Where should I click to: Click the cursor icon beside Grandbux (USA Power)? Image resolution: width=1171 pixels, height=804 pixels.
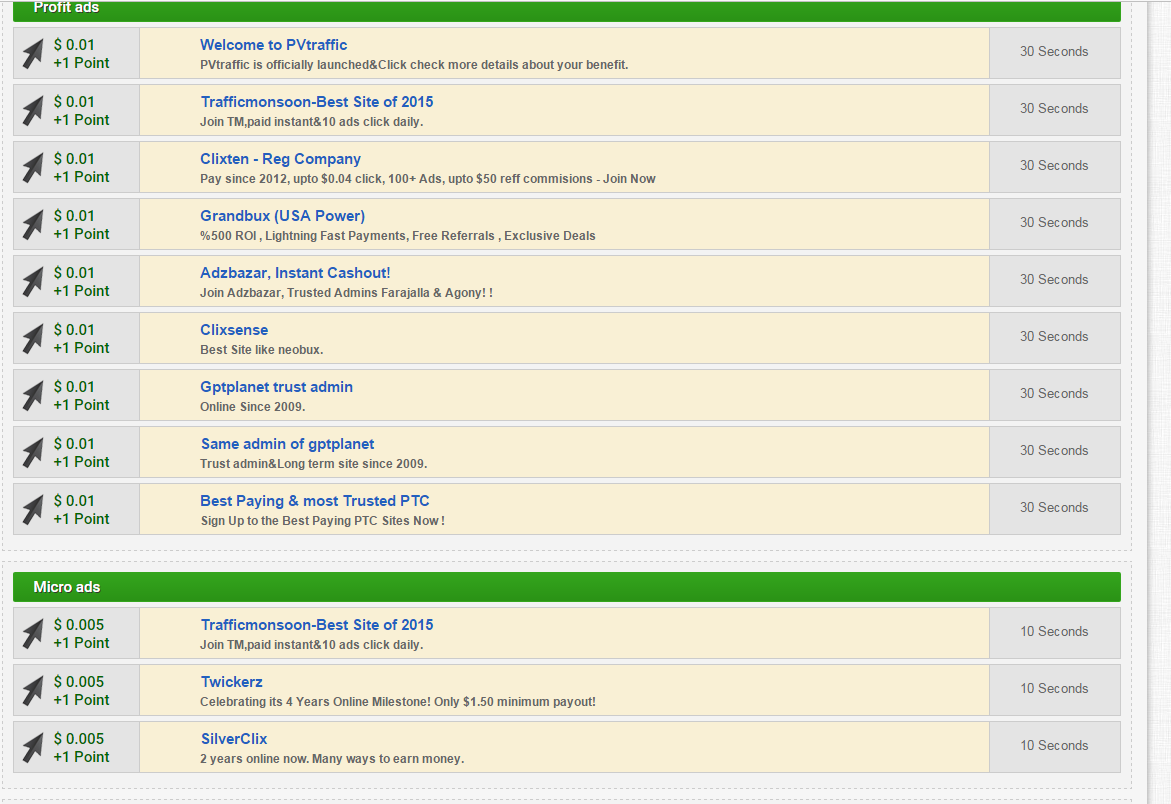pos(33,225)
